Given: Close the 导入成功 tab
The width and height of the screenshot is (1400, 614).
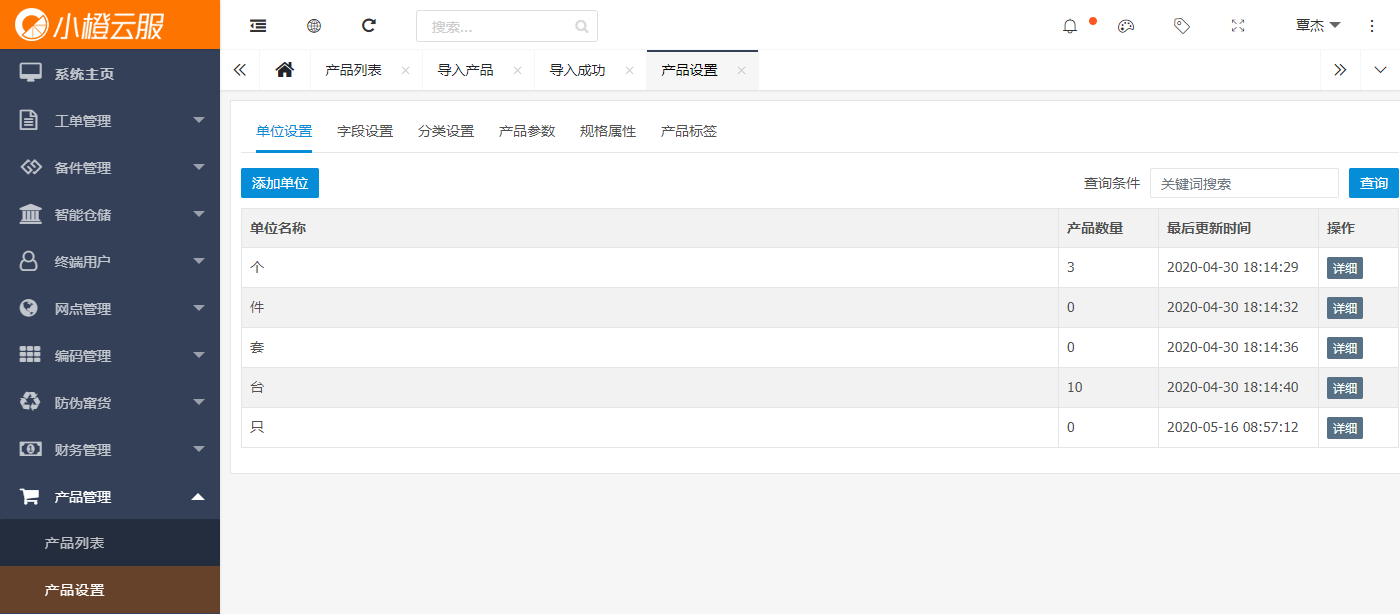Looking at the screenshot, I should click(629, 70).
